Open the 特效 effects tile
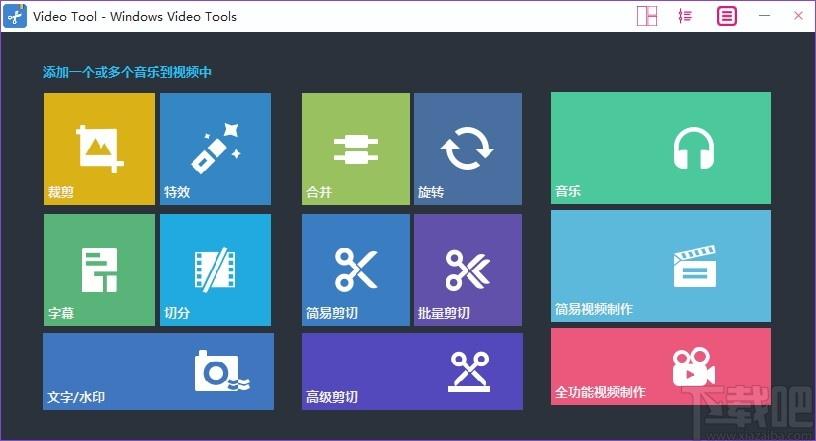This screenshot has width=816, height=441. [x=215, y=149]
